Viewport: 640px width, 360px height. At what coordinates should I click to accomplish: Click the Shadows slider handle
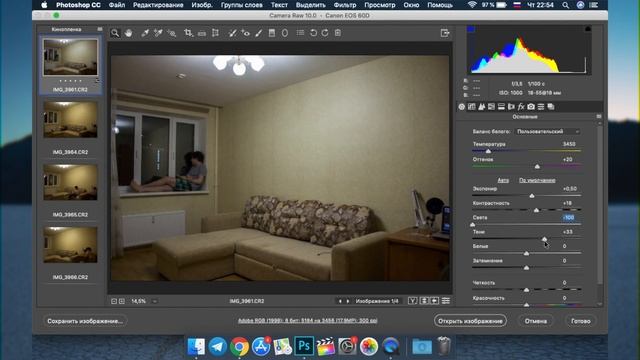(544, 239)
